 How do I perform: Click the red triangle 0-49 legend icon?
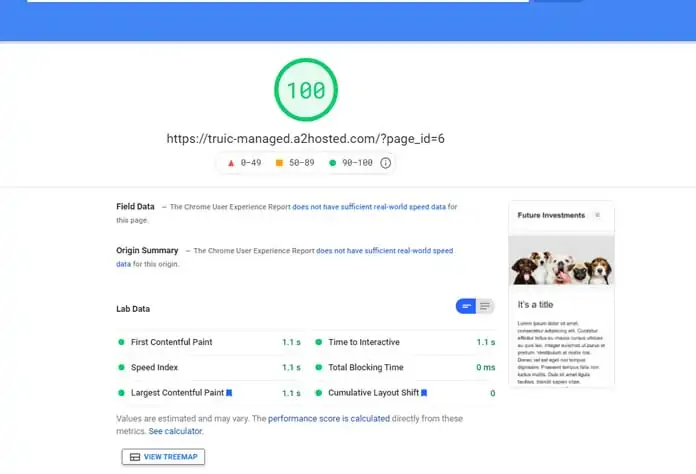(232, 163)
